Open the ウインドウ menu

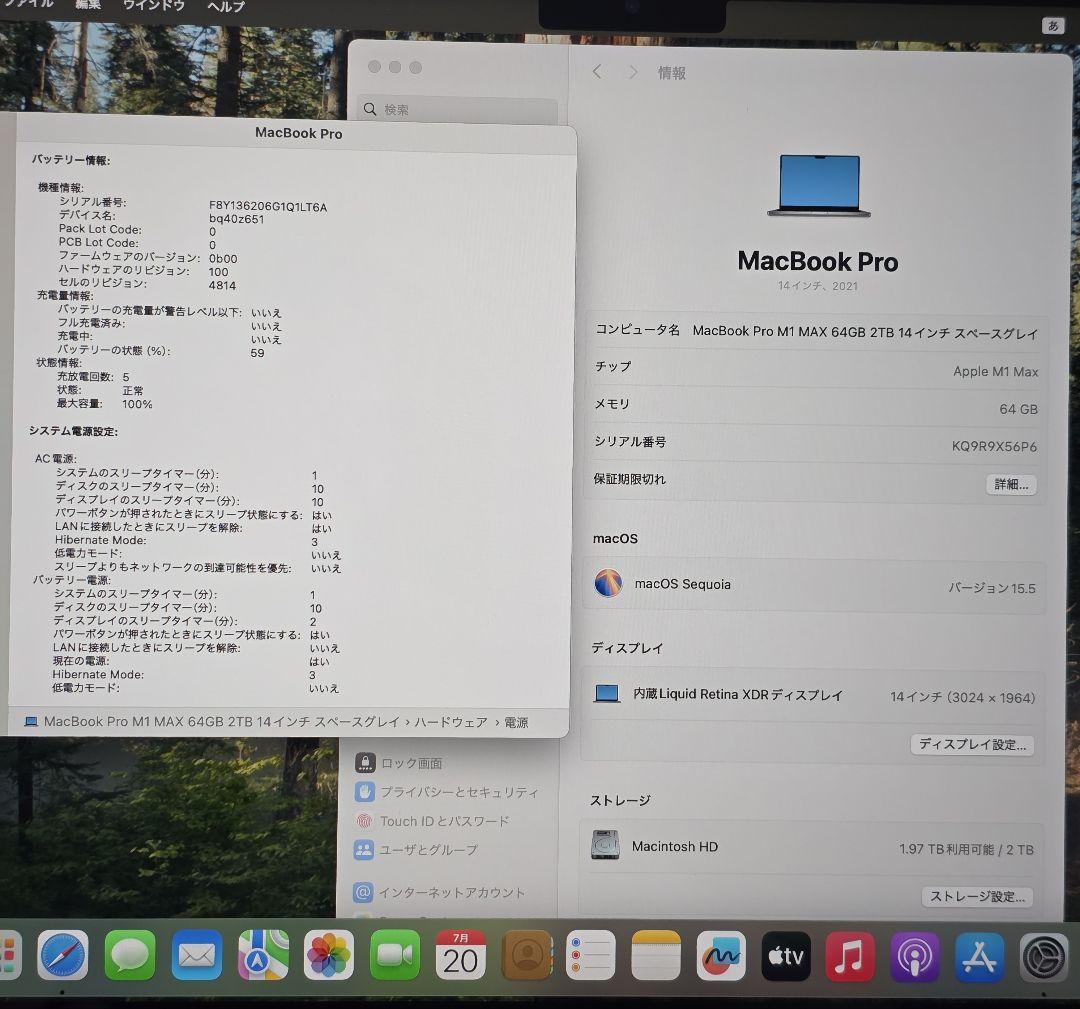pos(154,6)
